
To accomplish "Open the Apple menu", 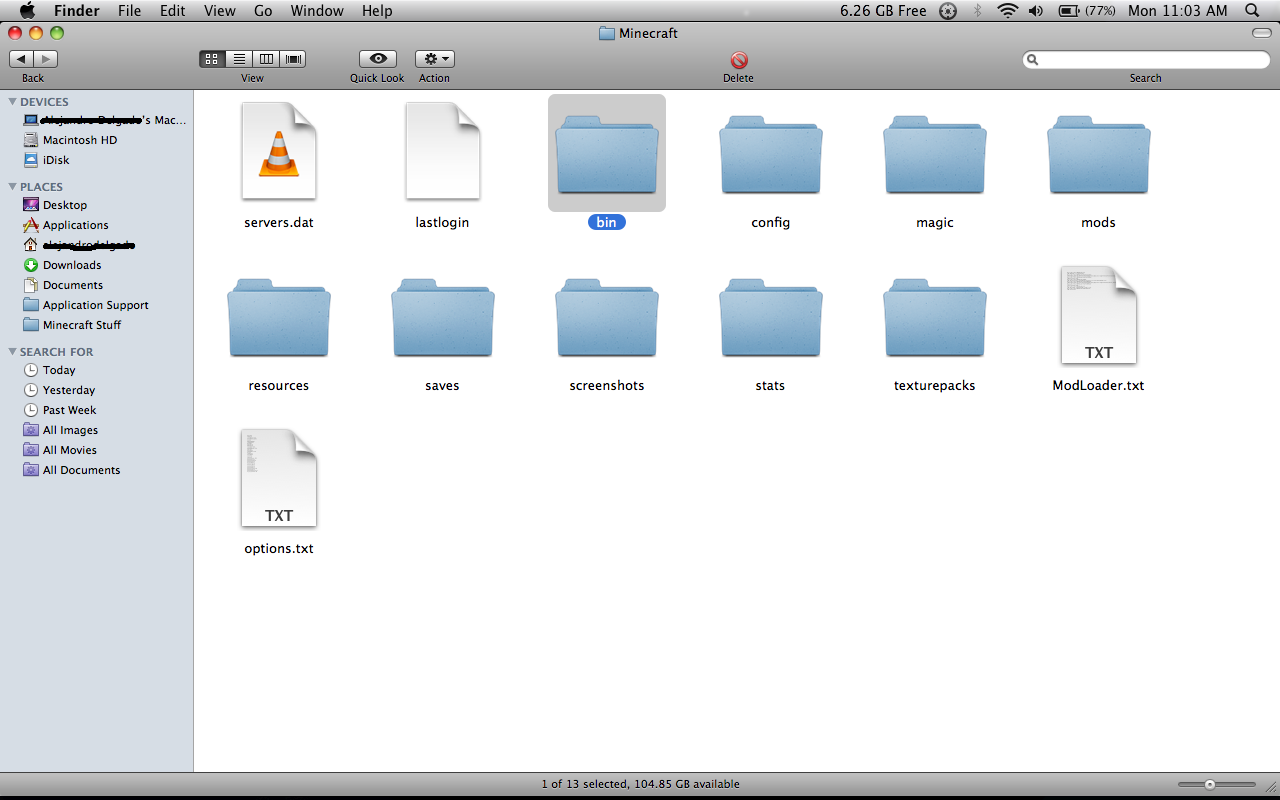I will (27, 11).
